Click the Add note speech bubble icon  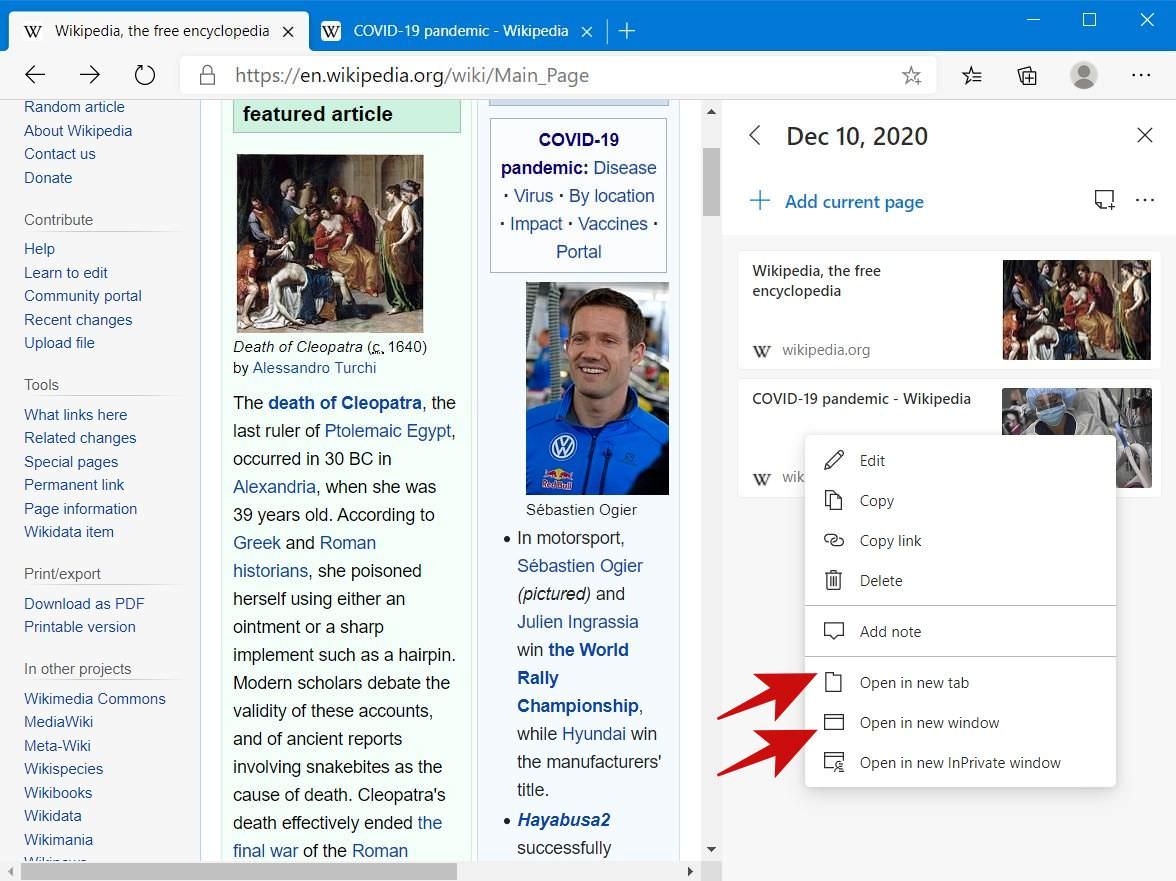pos(833,631)
